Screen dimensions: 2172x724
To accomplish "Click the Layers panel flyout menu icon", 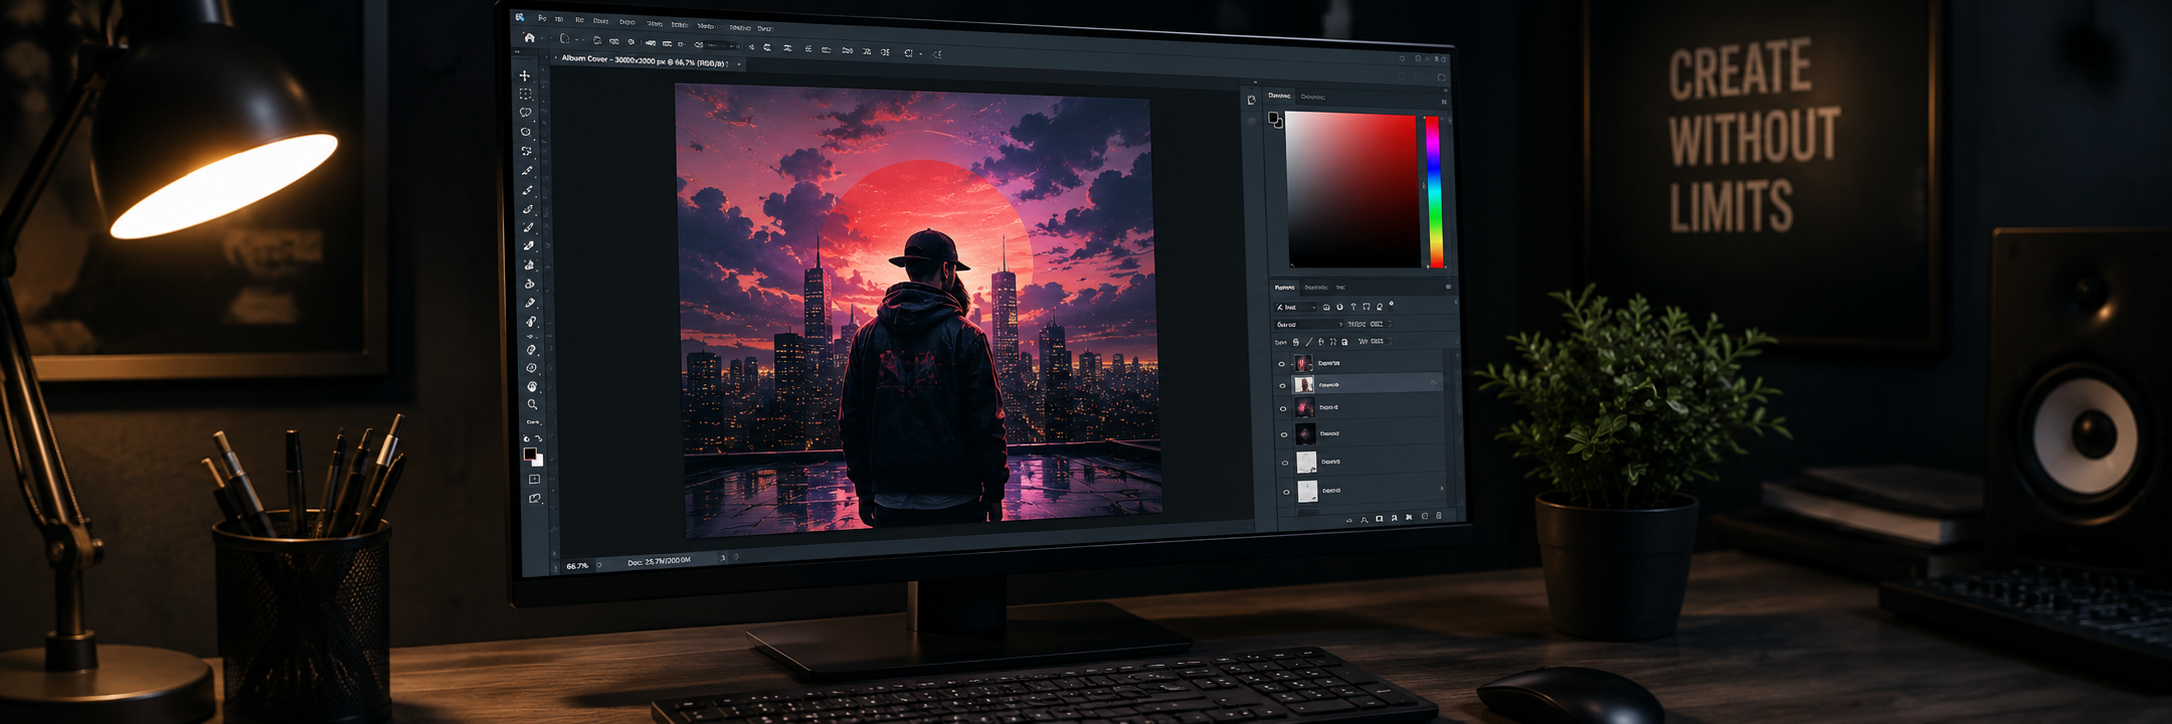I will click(1448, 287).
